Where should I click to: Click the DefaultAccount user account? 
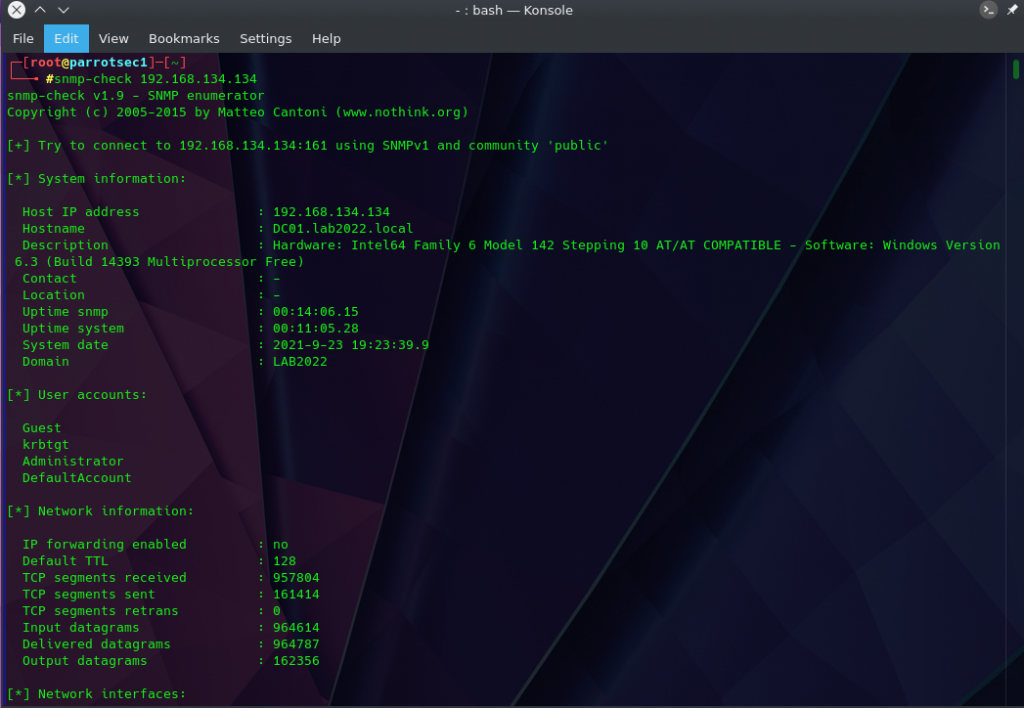click(x=76, y=478)
